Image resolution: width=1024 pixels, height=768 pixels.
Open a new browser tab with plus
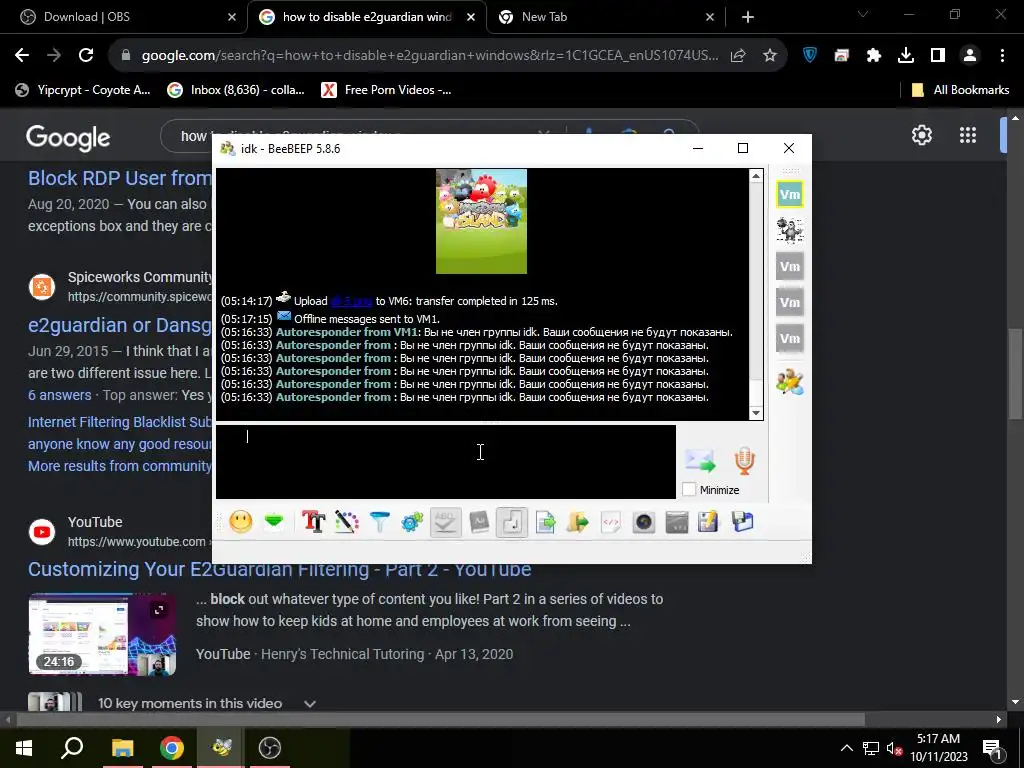tap(748, 17)
